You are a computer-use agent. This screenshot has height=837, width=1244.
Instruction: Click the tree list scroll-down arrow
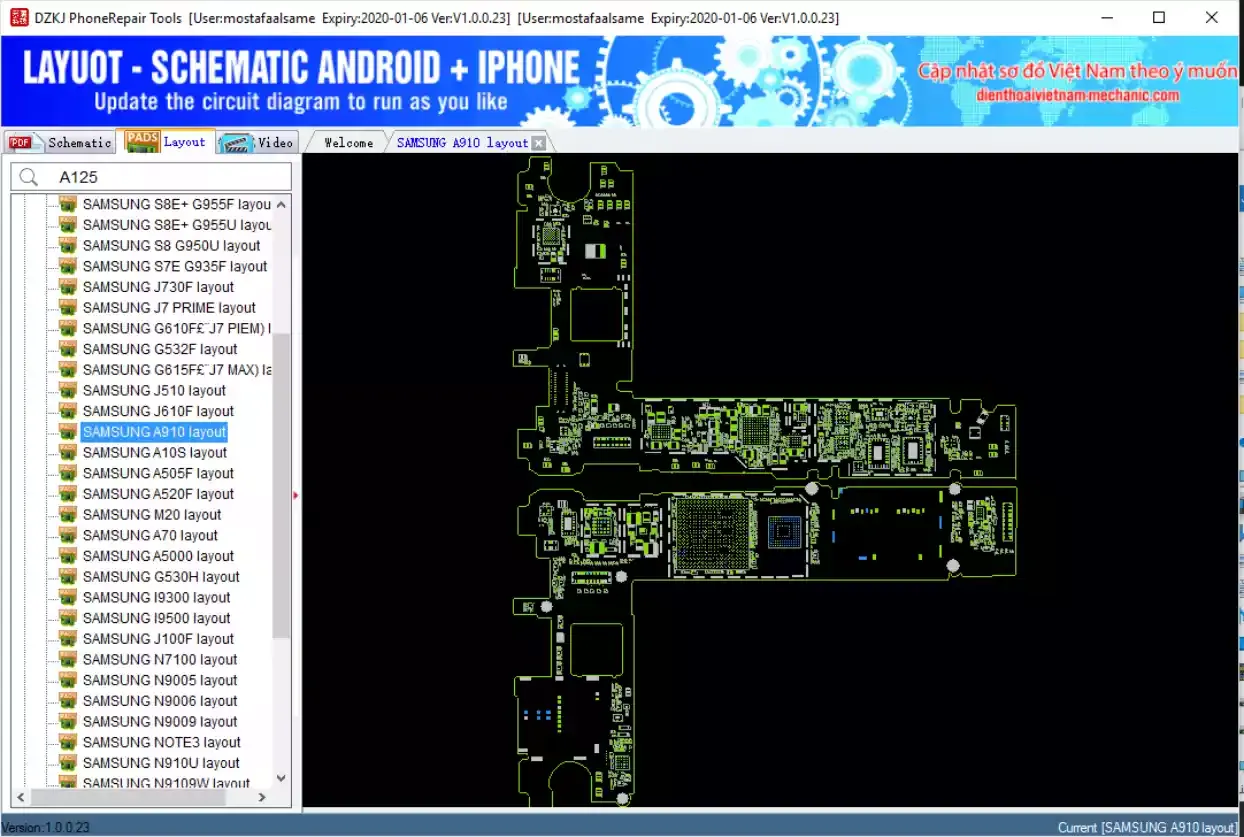(281, 778)
